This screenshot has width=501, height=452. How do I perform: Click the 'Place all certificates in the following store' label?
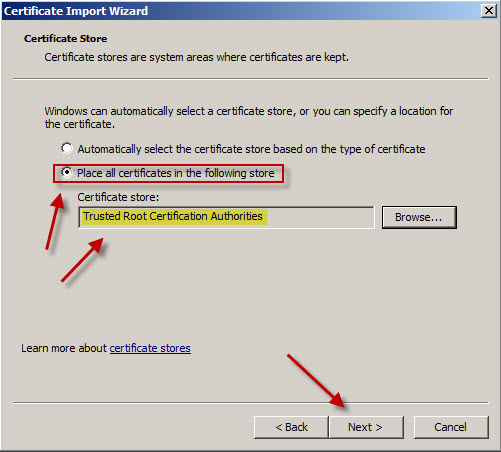tap(176, 173)
